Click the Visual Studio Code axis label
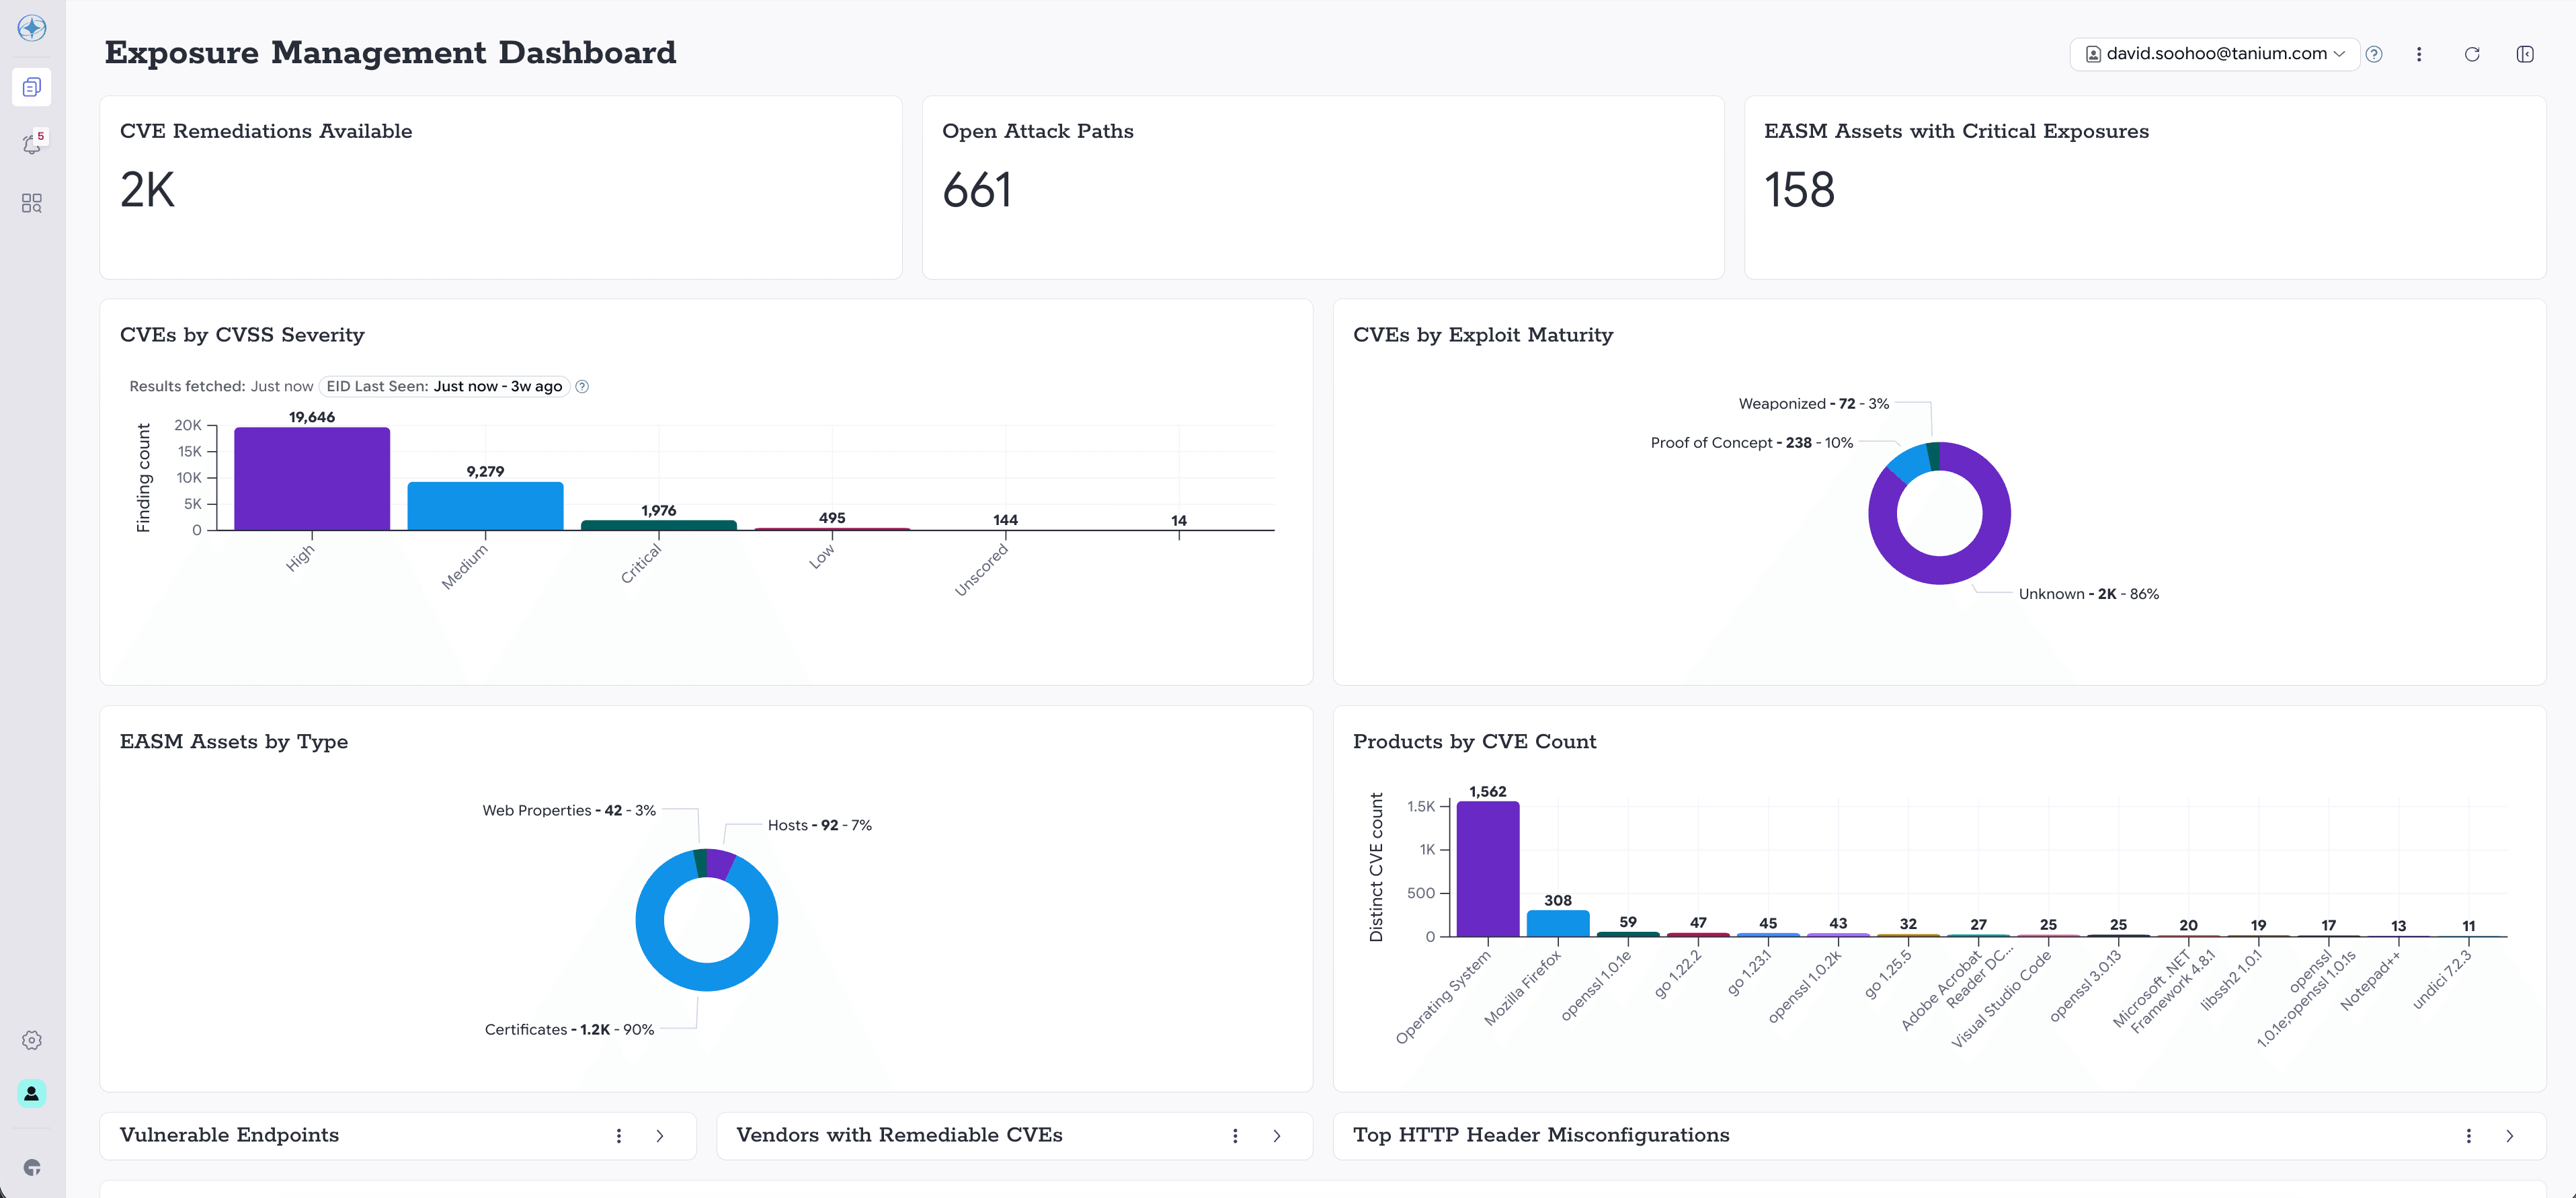This screenshot has height=1198, width=2576. click(x=2001, y=999)
